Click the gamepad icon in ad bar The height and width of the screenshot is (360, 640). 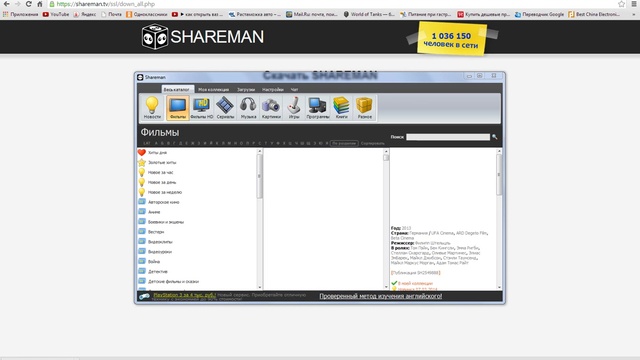click(144, 296)
